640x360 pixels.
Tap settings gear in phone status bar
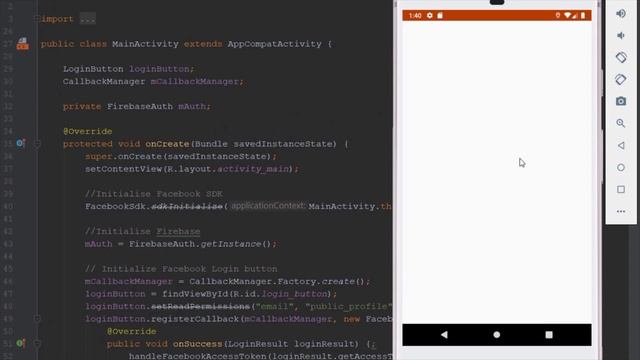tap(430, 16)
